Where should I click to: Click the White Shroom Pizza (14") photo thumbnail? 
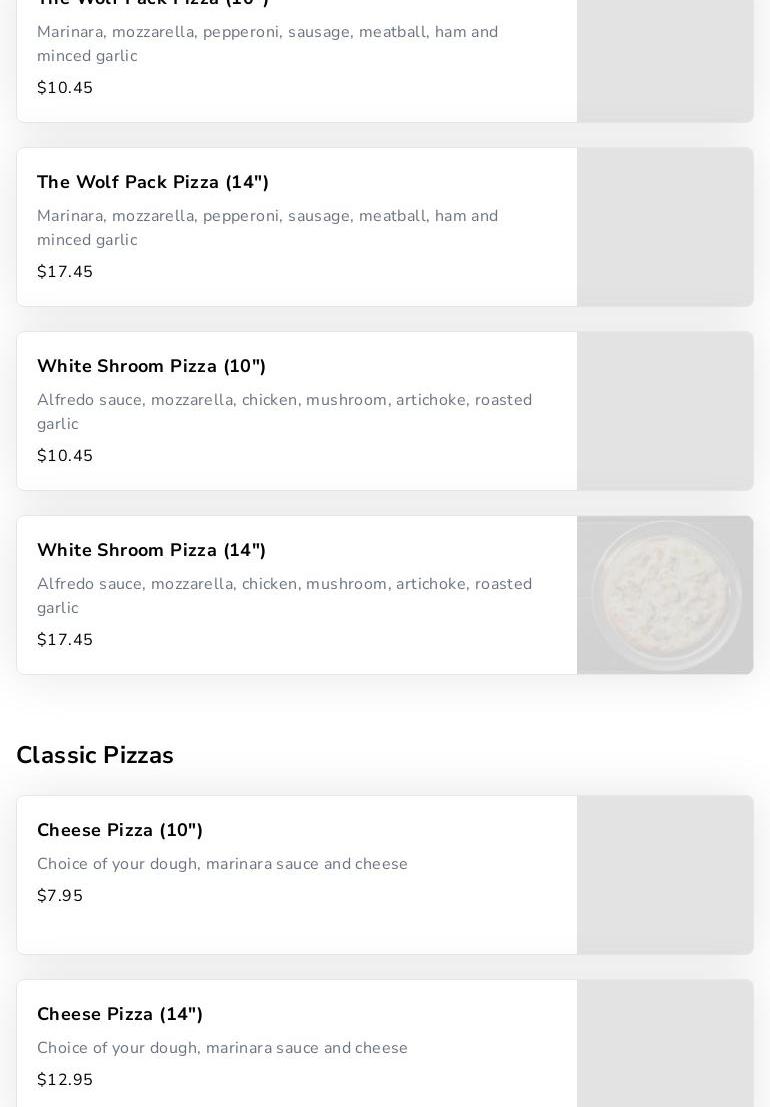(665, 595)
